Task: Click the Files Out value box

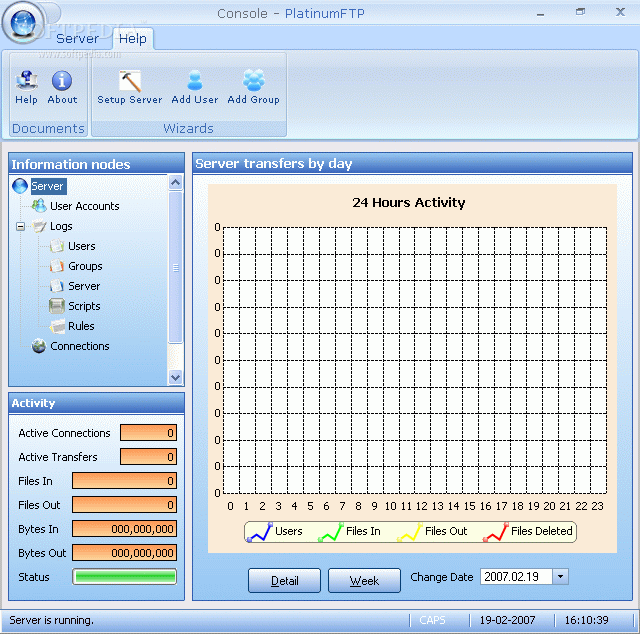Action: coord(124,505)
